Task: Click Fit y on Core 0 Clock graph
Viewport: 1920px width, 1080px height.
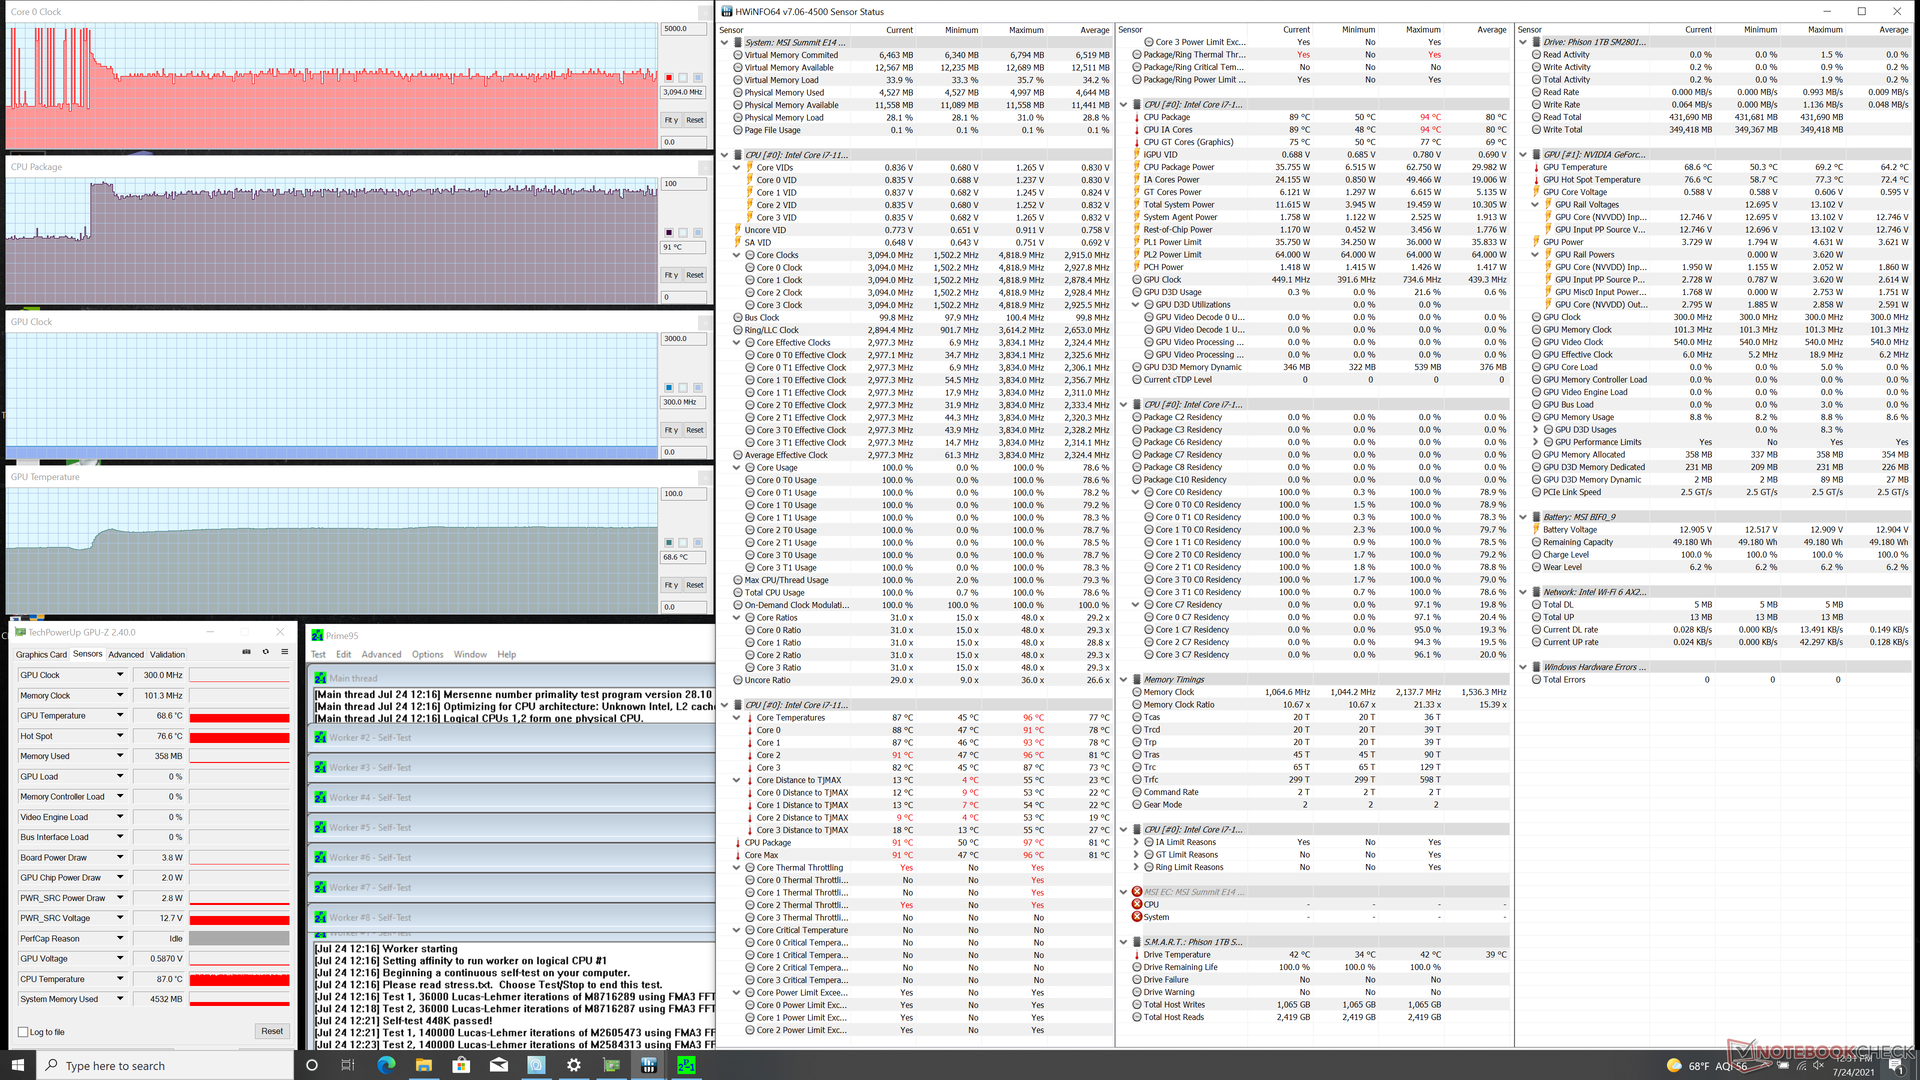Action: pos(671,120)
